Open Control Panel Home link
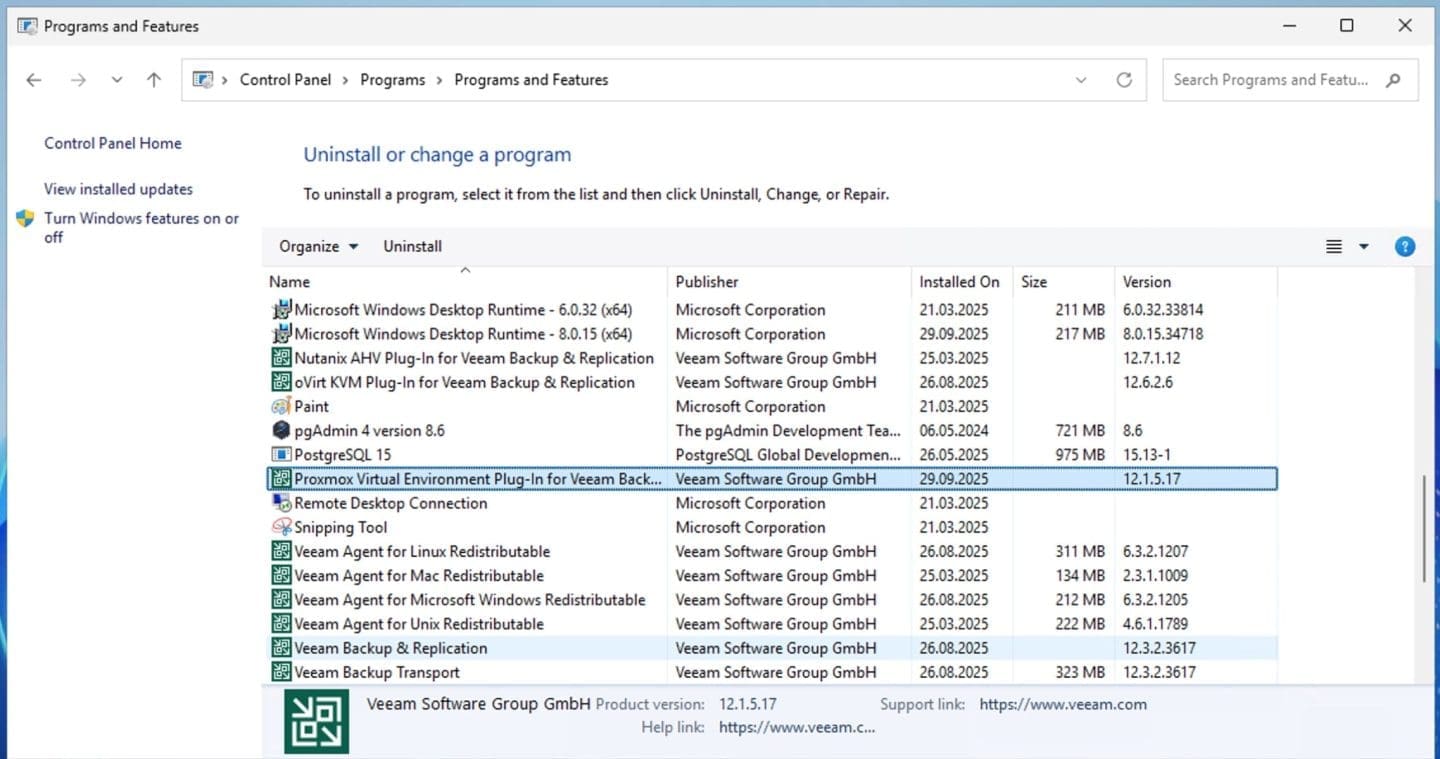This screenshot has height=759, width=1440. [x=113, y=143]
